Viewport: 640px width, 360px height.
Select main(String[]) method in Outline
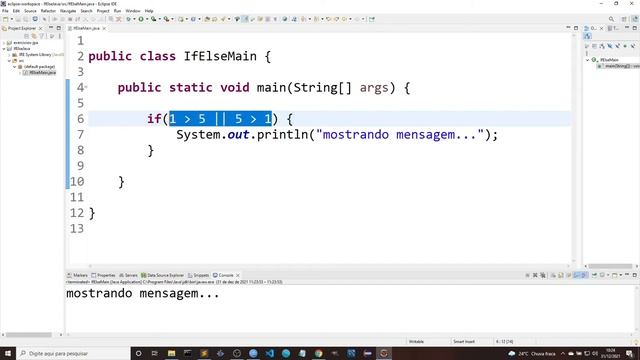pos(619,66)
